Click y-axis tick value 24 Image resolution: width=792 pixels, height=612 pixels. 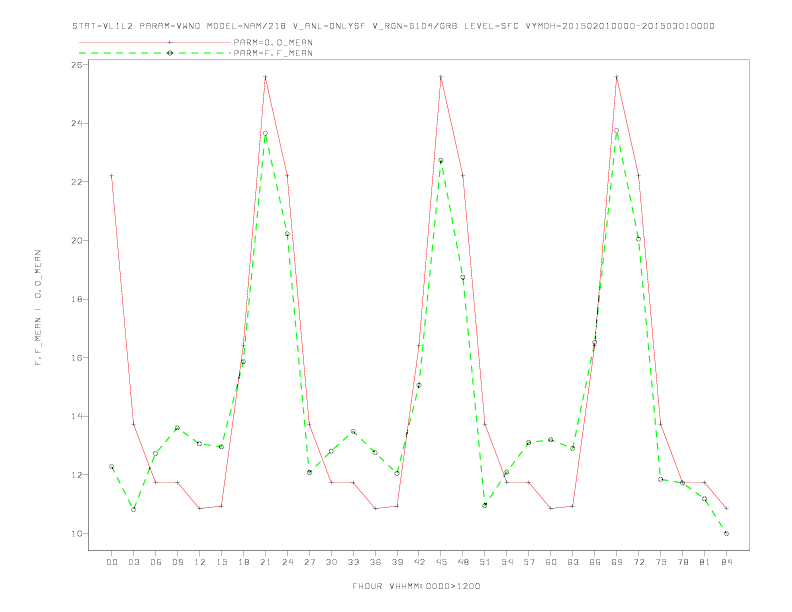point(76,123)
